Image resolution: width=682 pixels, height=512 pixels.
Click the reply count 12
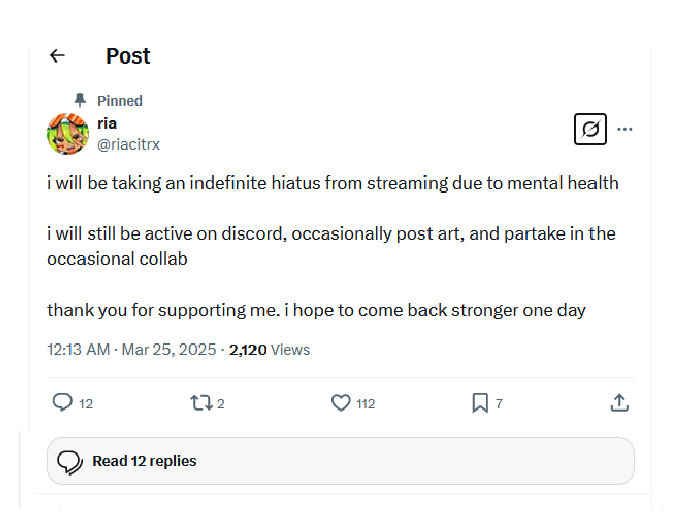[86, 403]
